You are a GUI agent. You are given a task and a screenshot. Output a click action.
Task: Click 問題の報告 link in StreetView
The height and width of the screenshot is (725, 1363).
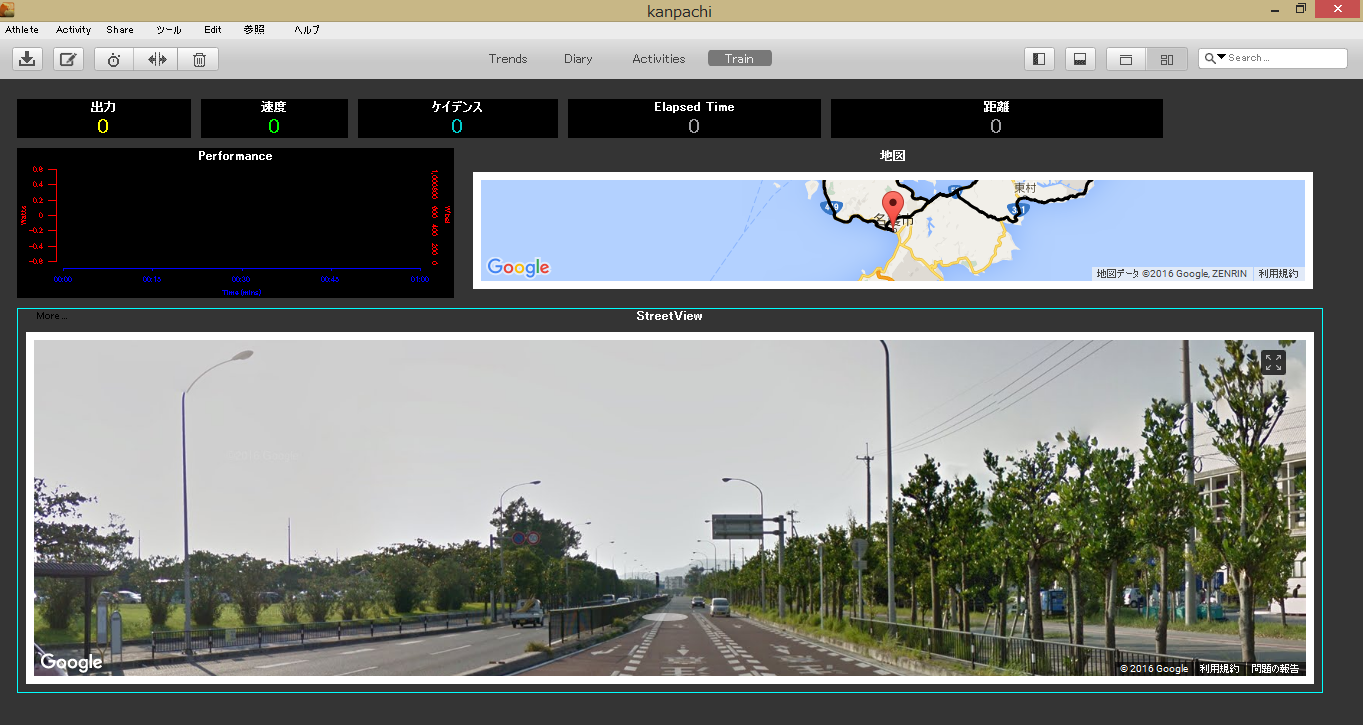click(x=1275, y=669)
